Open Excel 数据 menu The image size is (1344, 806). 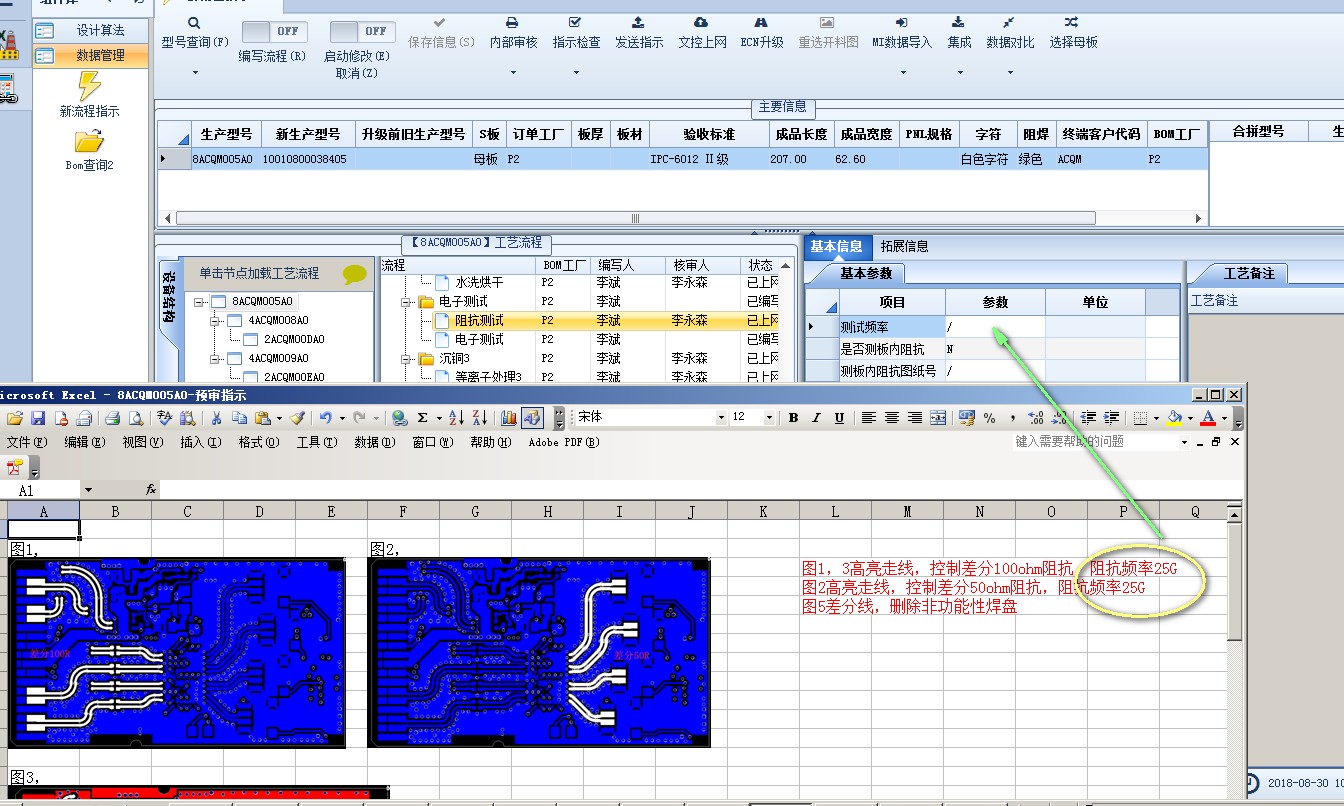click(373, 442)
